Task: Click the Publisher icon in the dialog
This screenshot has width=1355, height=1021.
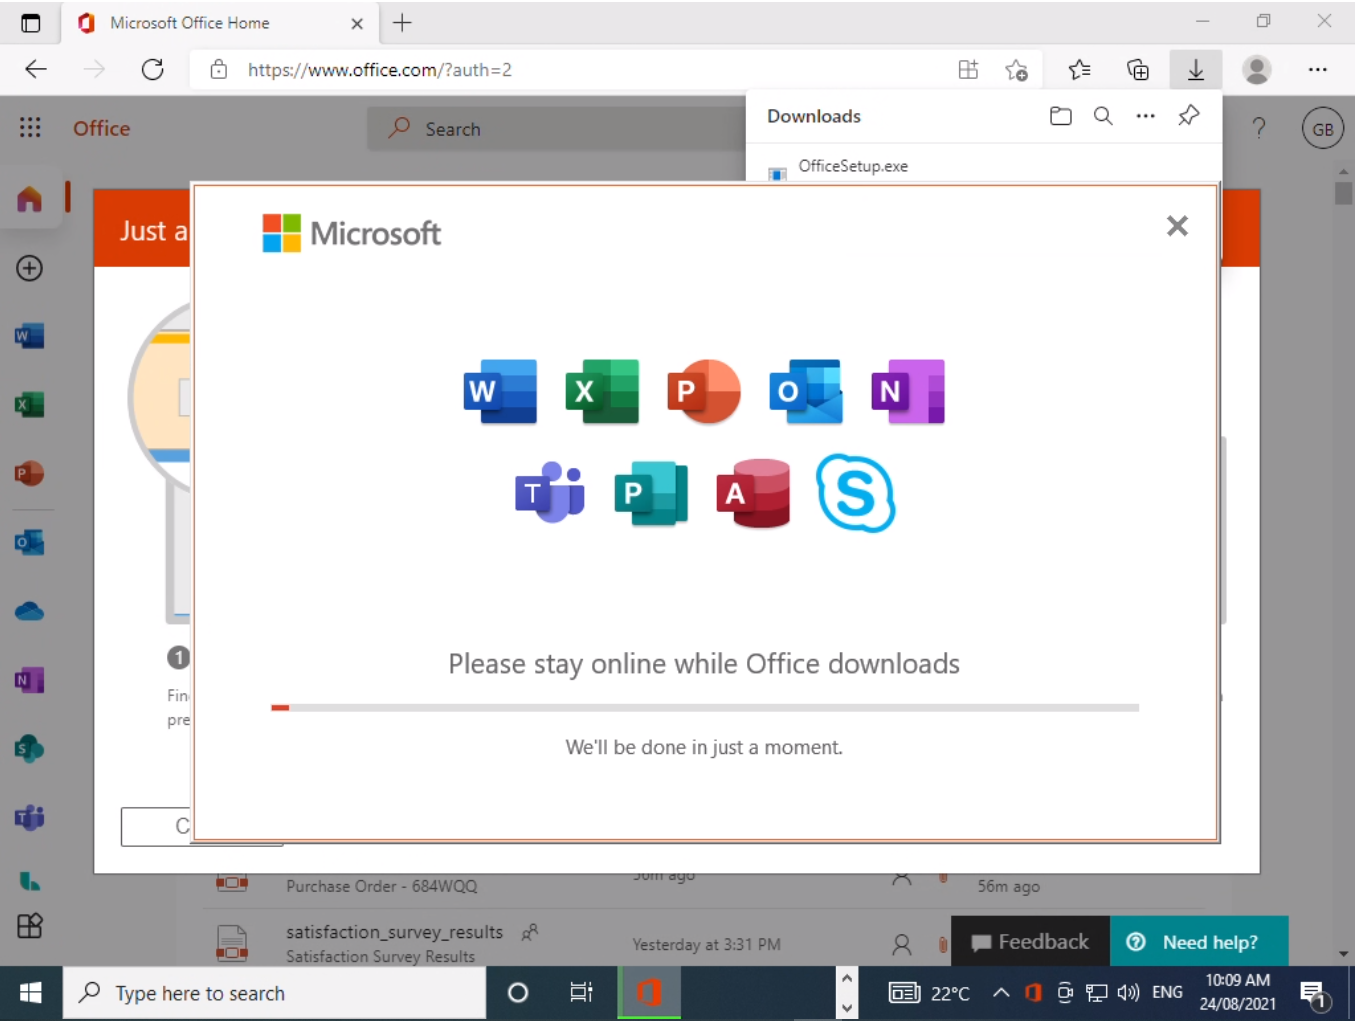Action: [x=651, y=493]
